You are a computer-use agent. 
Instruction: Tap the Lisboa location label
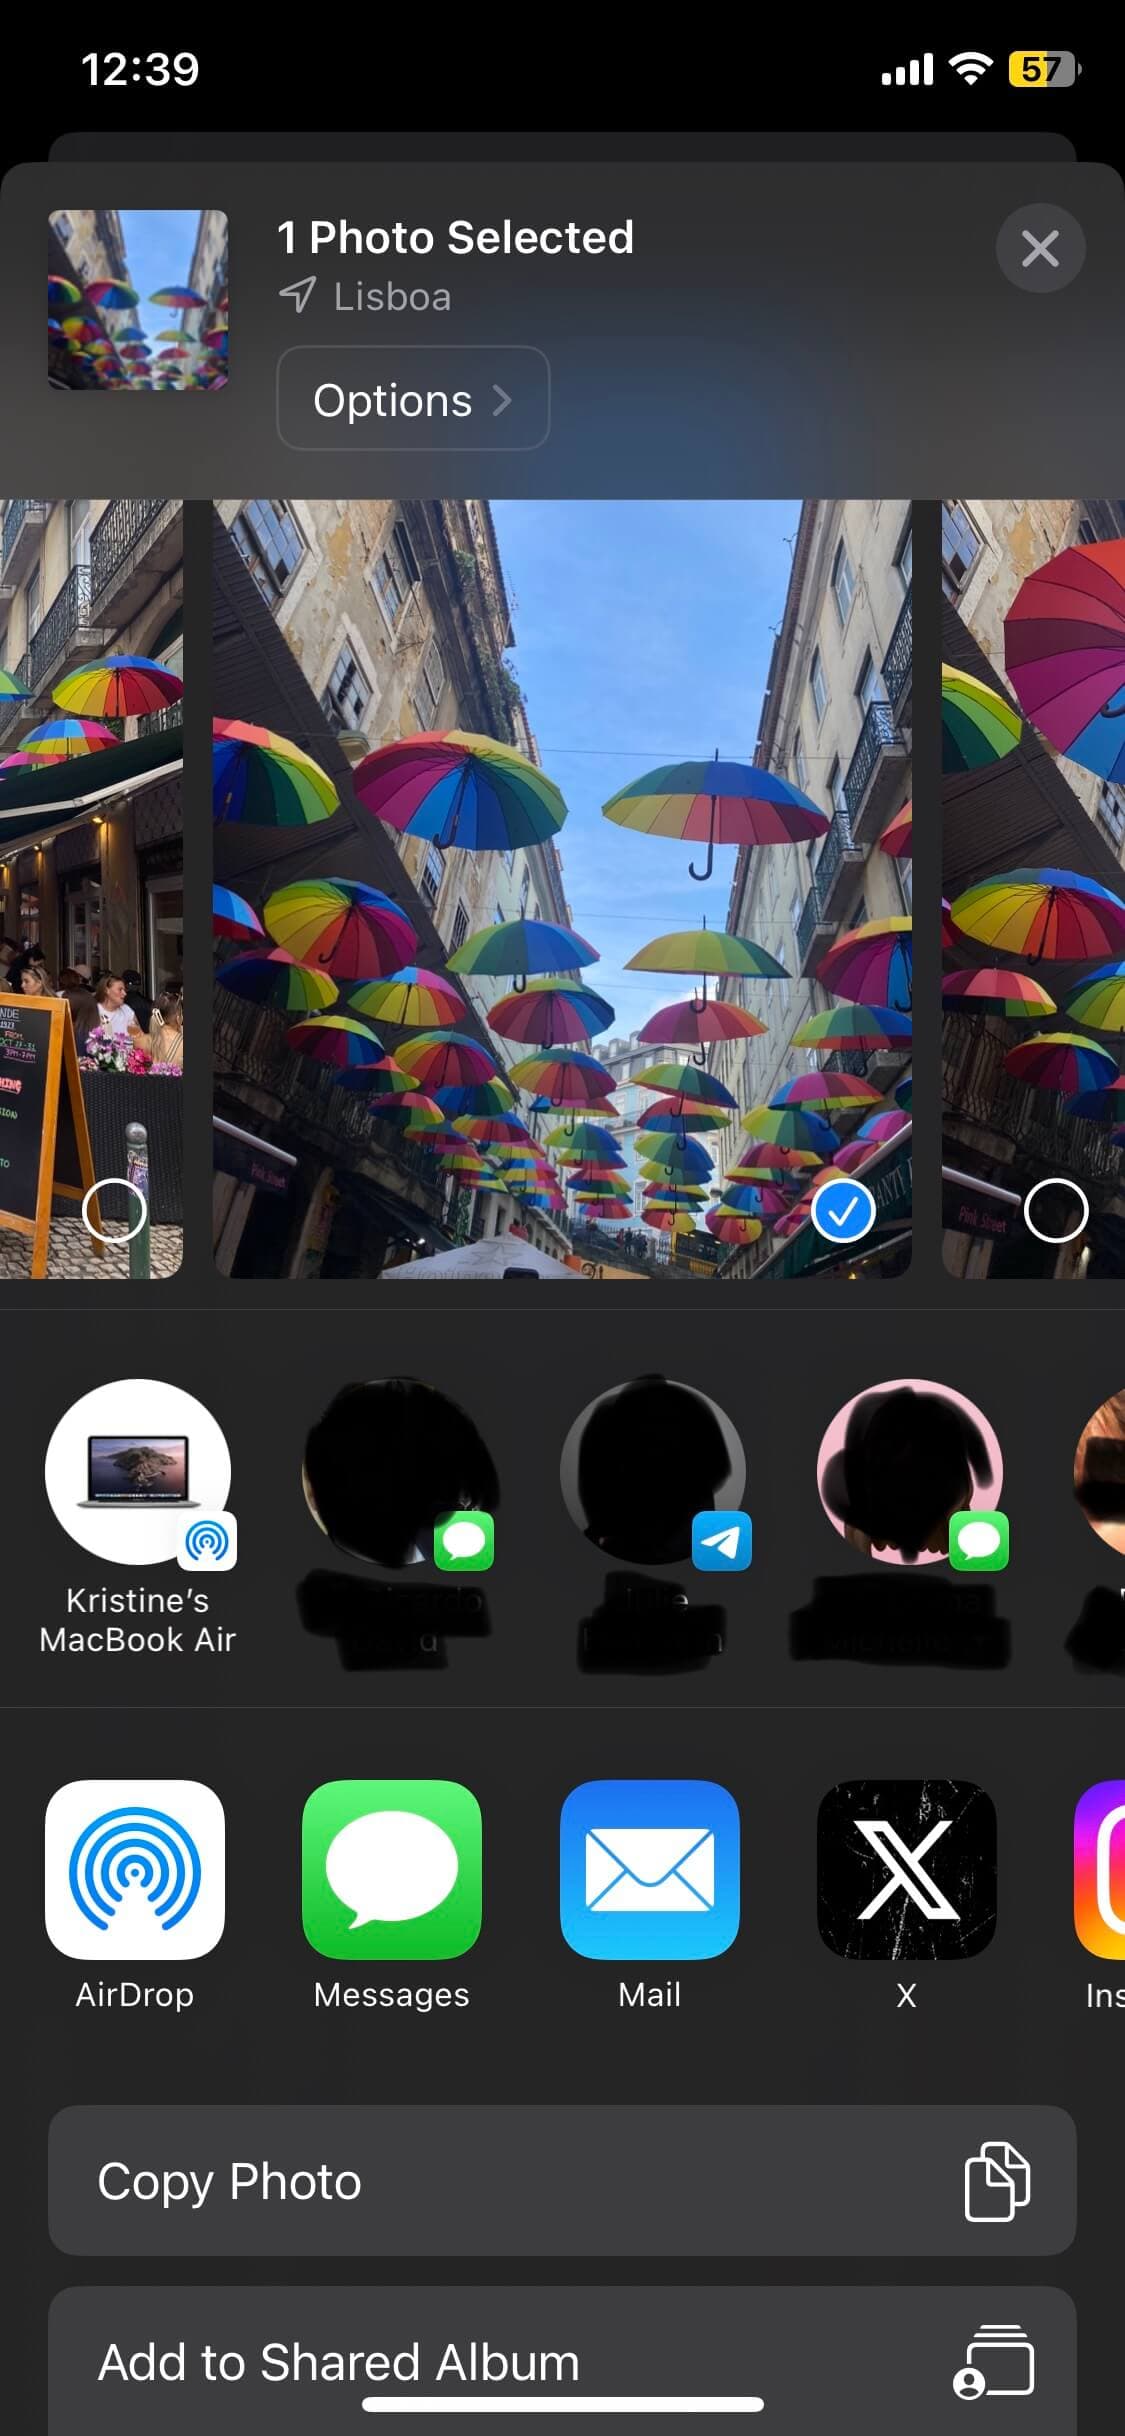click(391, 297)
